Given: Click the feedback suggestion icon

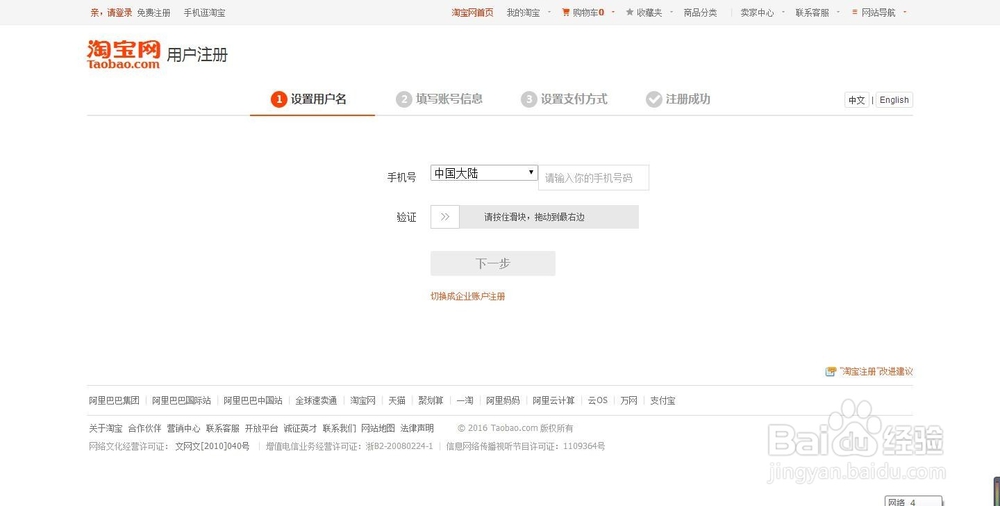Looking at the screenshot, I should coord(830,371).
